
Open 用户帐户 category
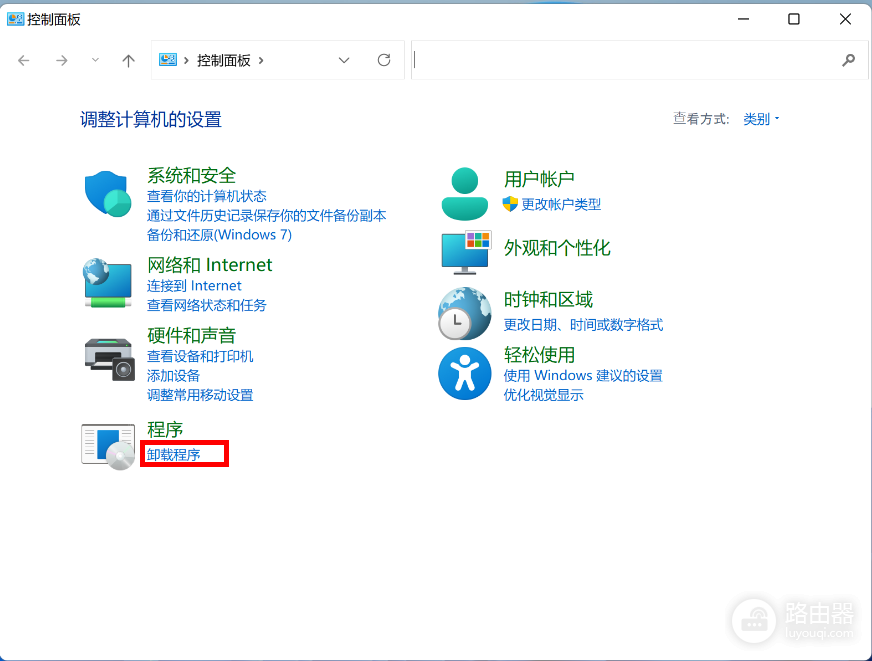coord(539,179)
